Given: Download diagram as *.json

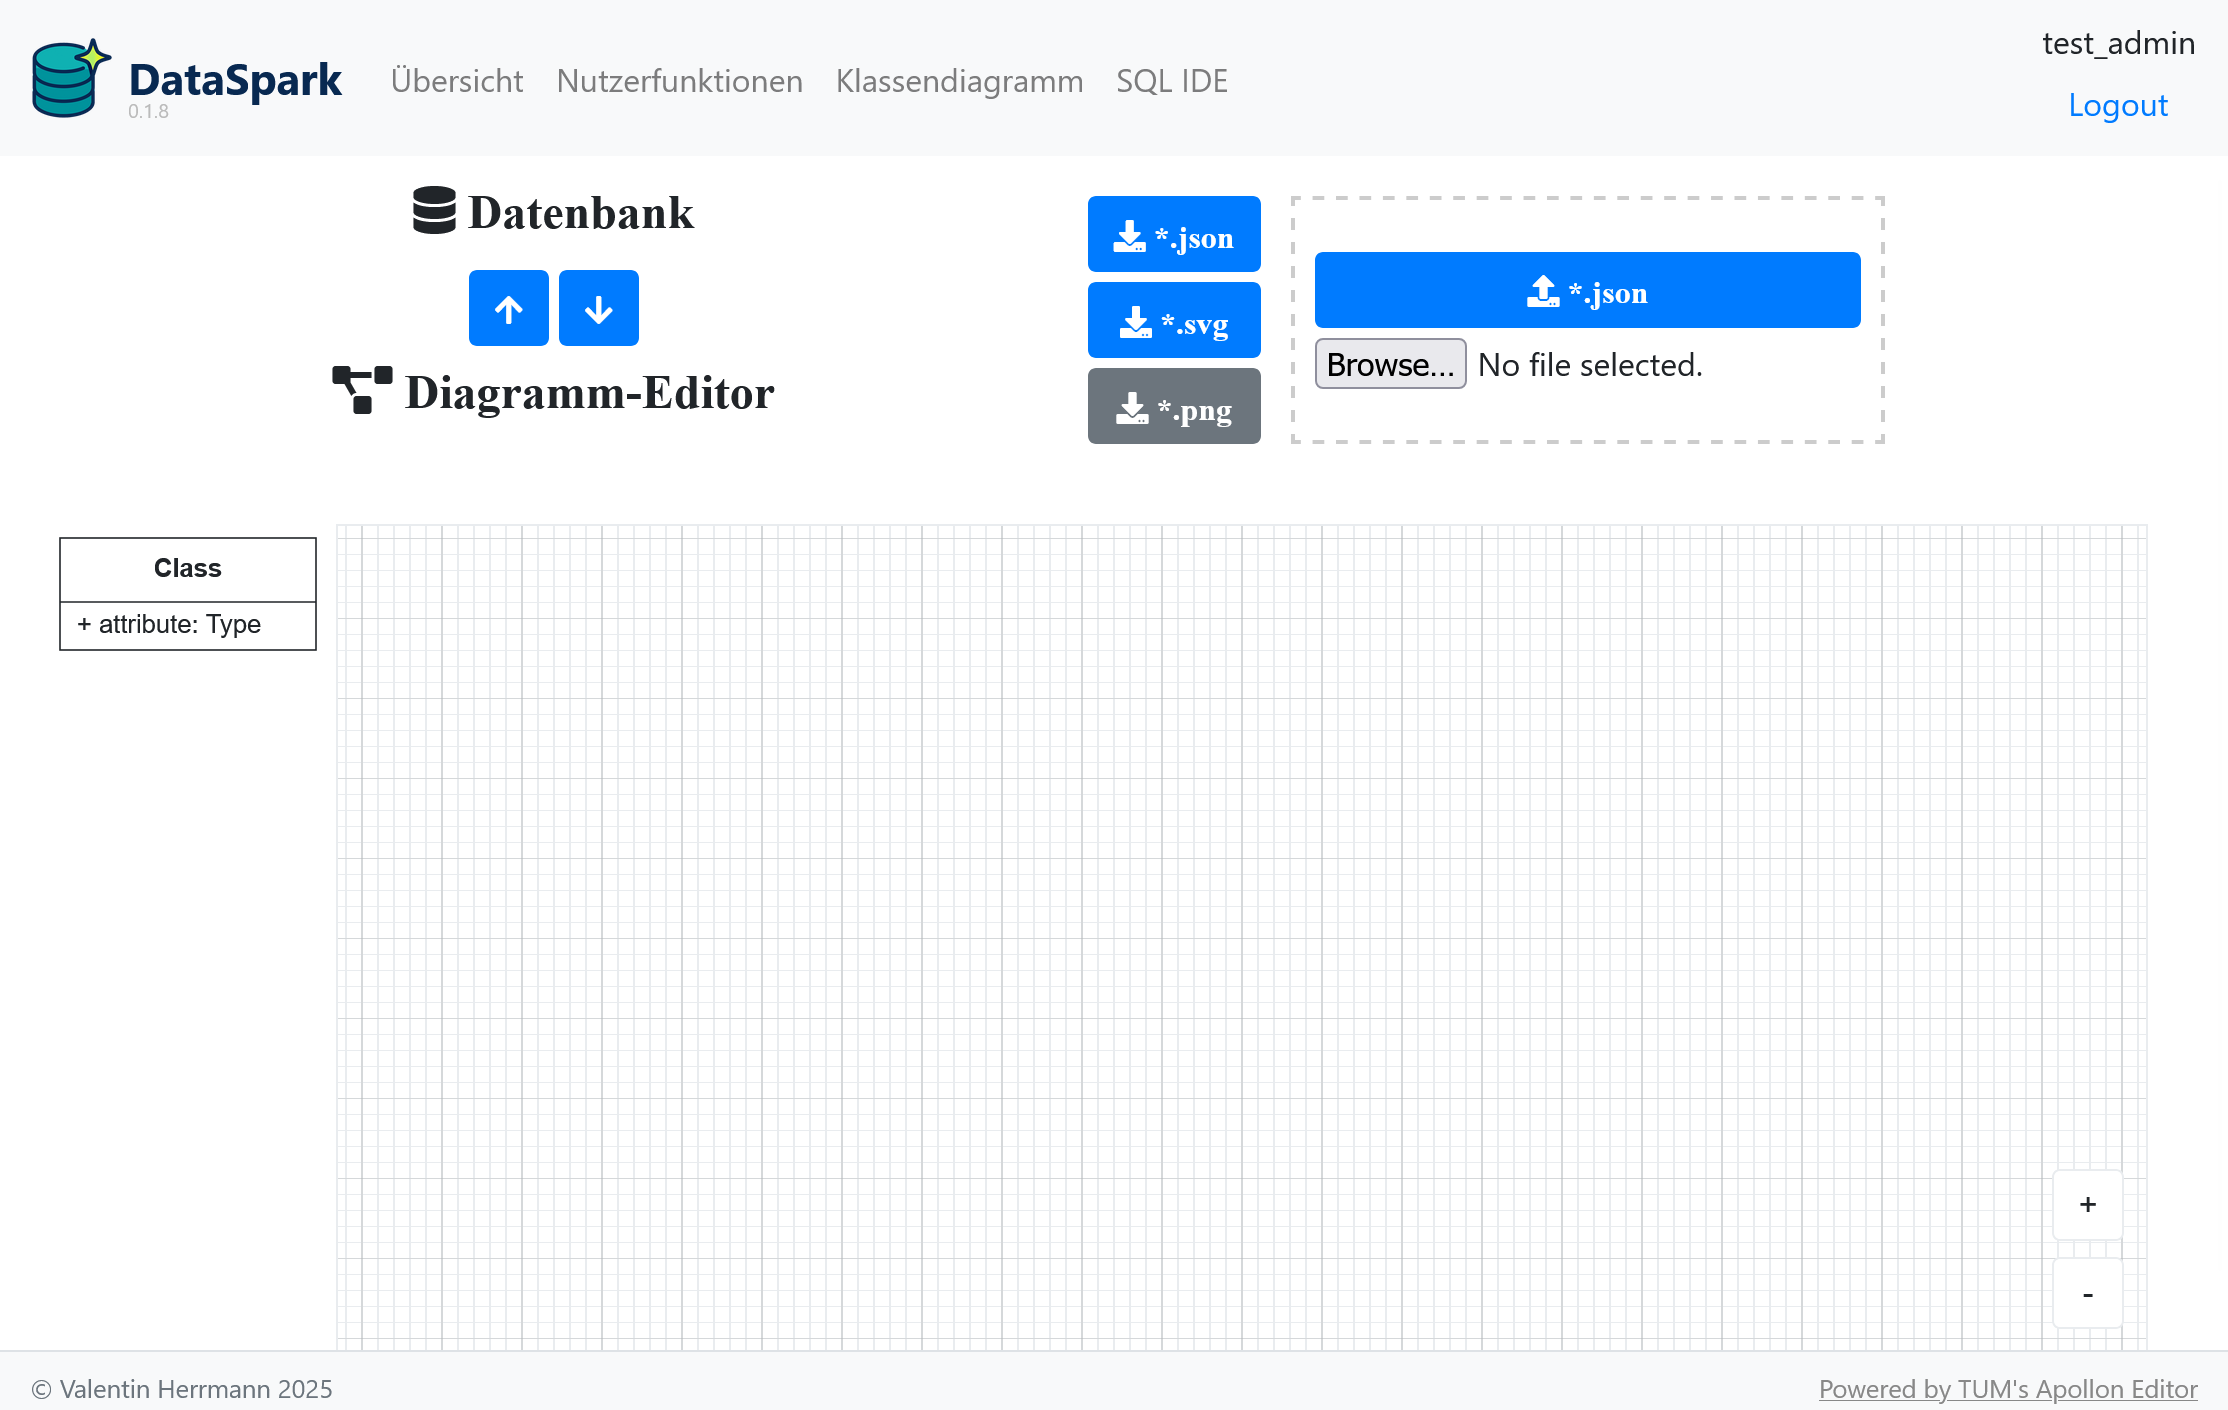Looking at the screenshot, I should (1174, 234).
